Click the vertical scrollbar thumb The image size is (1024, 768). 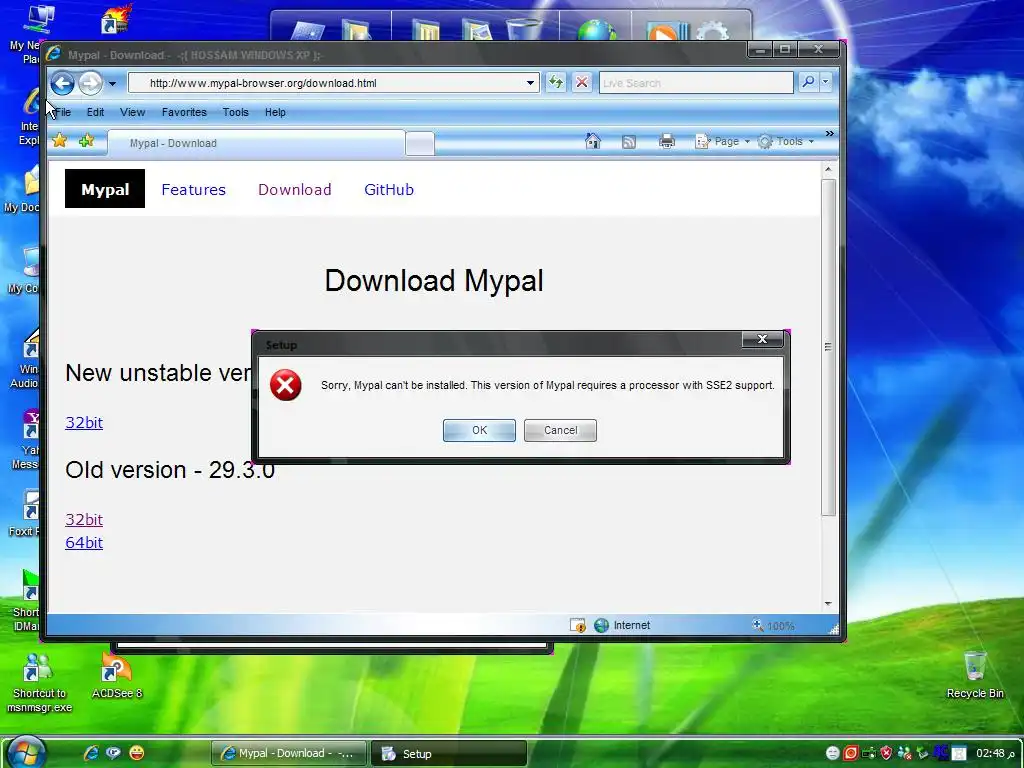[828, 347]
